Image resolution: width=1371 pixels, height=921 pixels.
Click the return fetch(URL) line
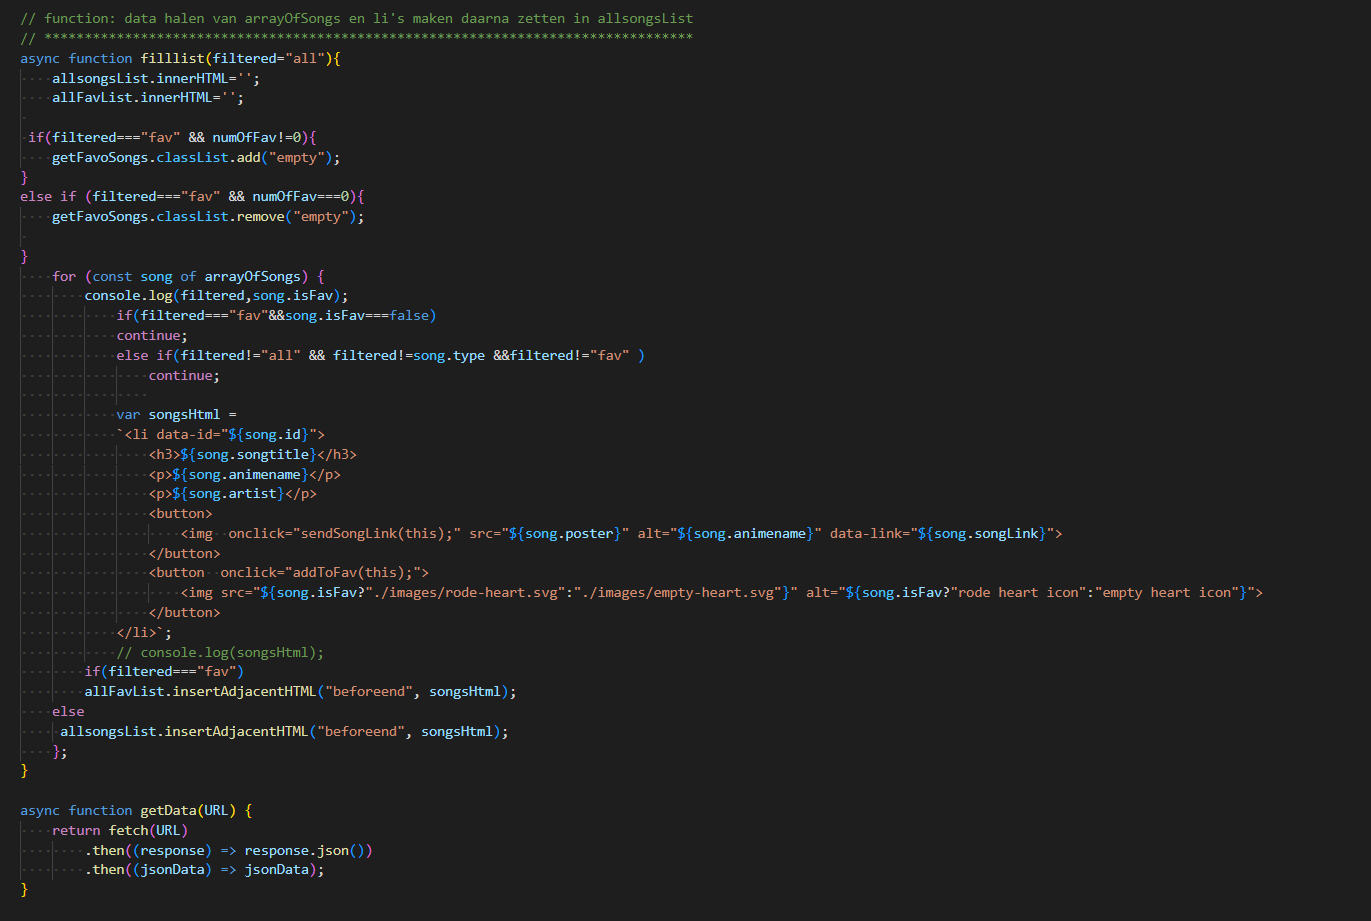tap(120, 830)
